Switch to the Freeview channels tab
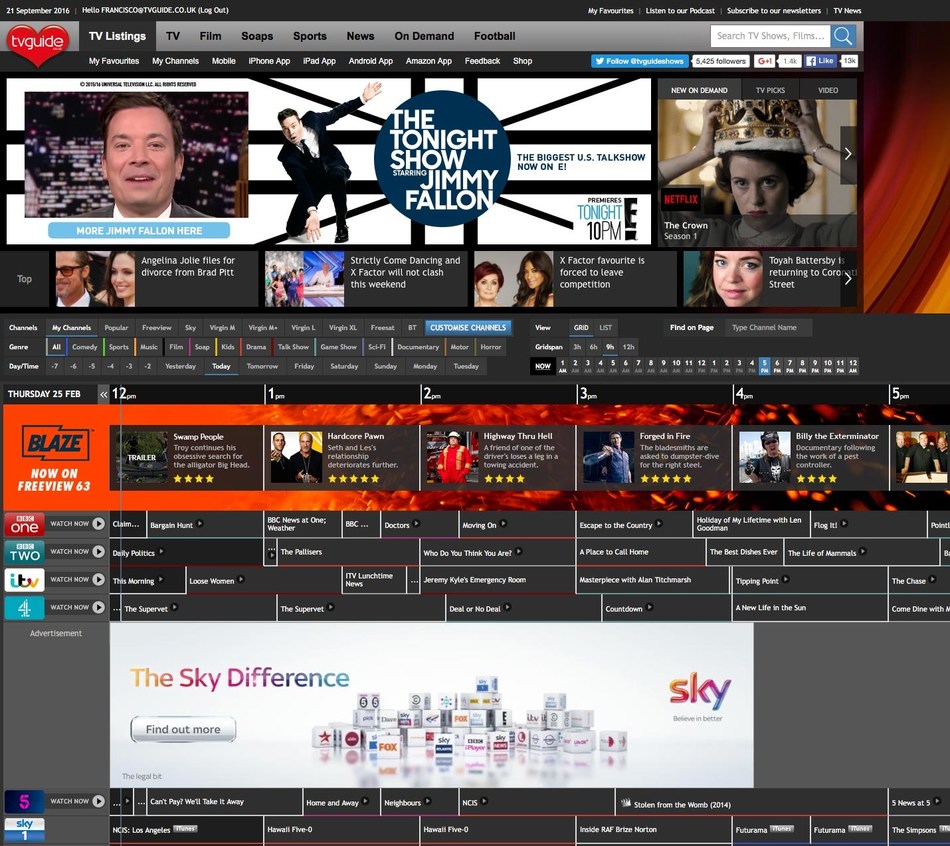This screenshot has width=950, height=846. [160, 327]
